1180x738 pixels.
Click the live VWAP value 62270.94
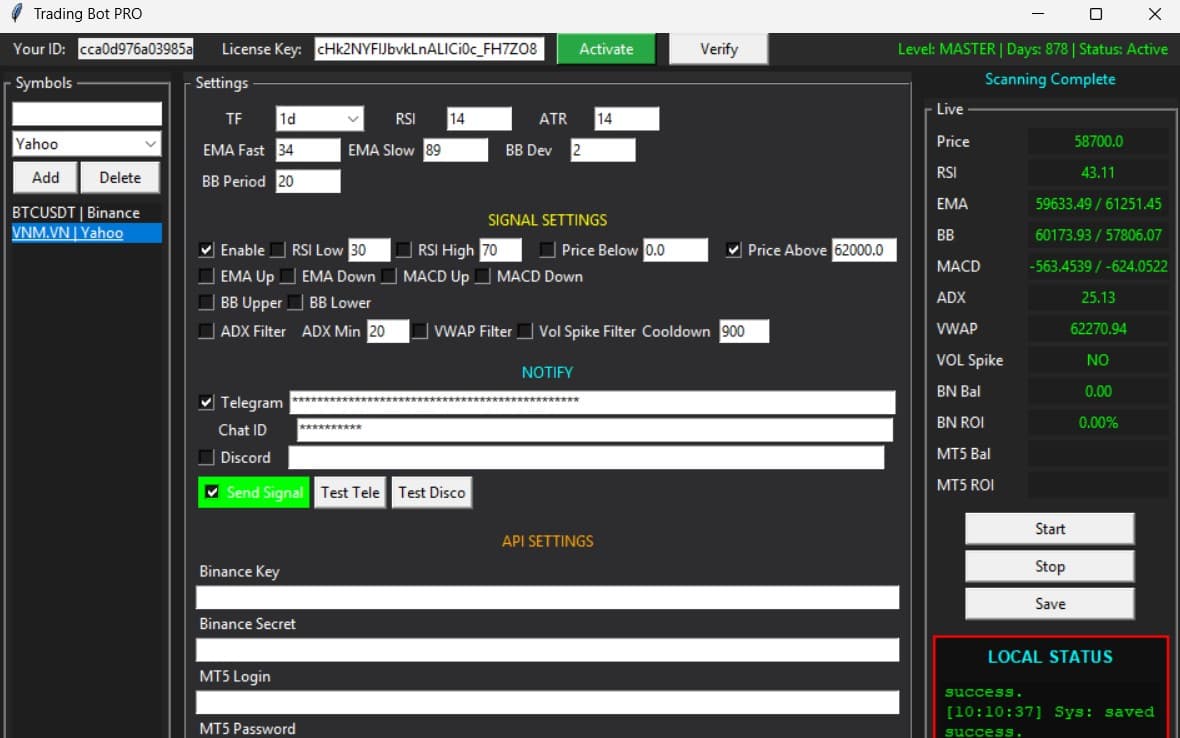1098,329
